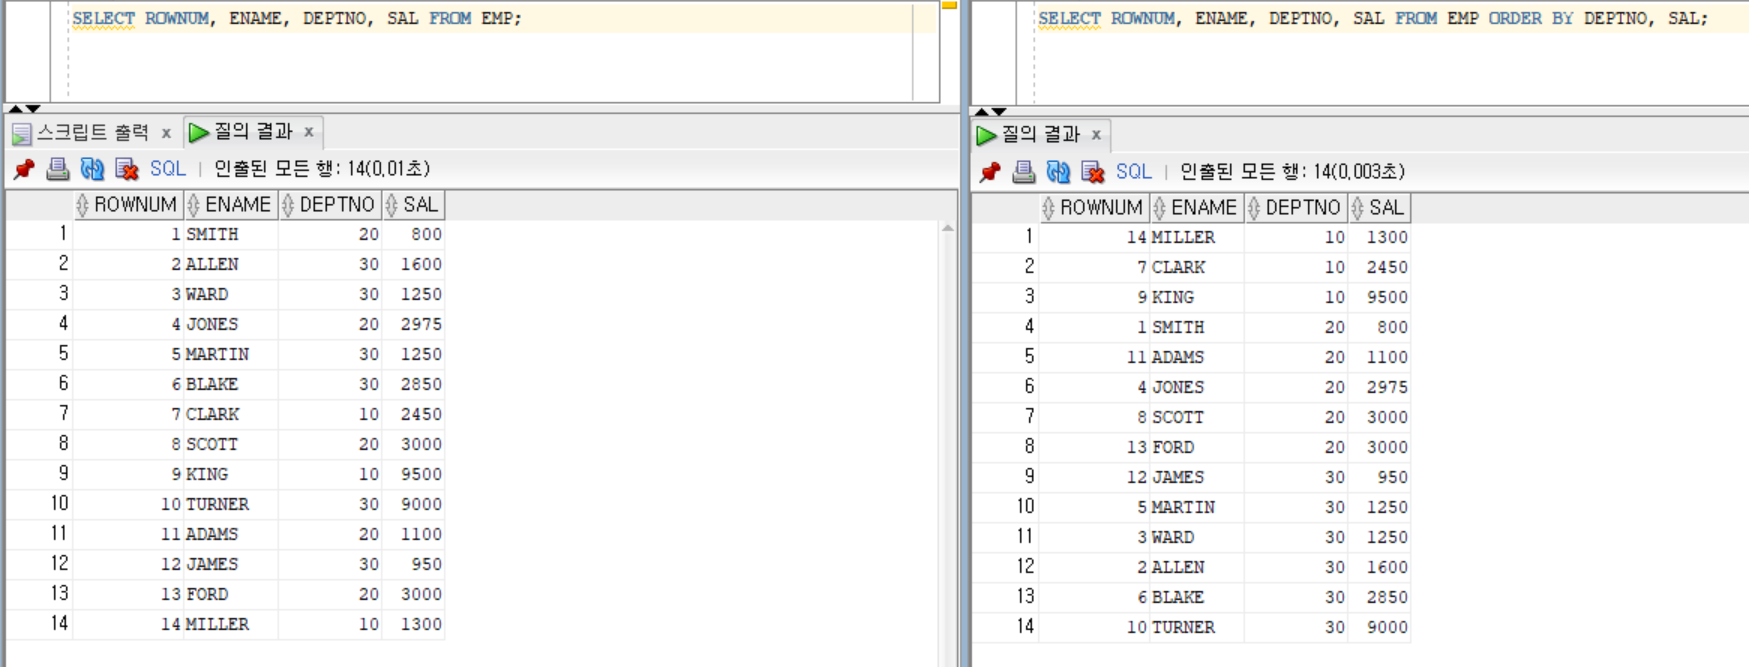Print the right query result grid
This screenshot has width=1749, height=667.
pyautogui.click(x=1024, y=172)
